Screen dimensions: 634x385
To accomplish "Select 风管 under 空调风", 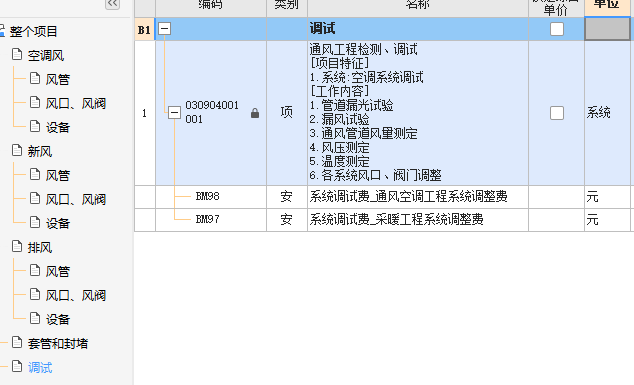I will [57, 79].
